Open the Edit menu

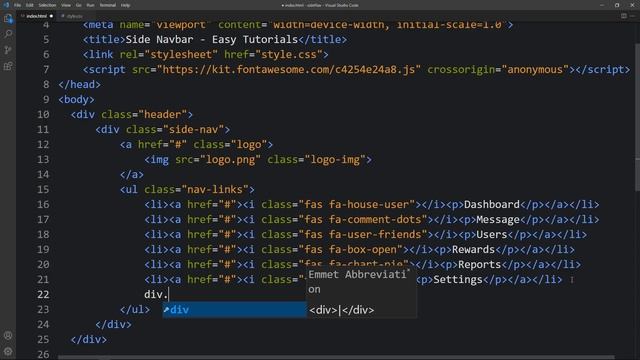(x=30, y=5)
